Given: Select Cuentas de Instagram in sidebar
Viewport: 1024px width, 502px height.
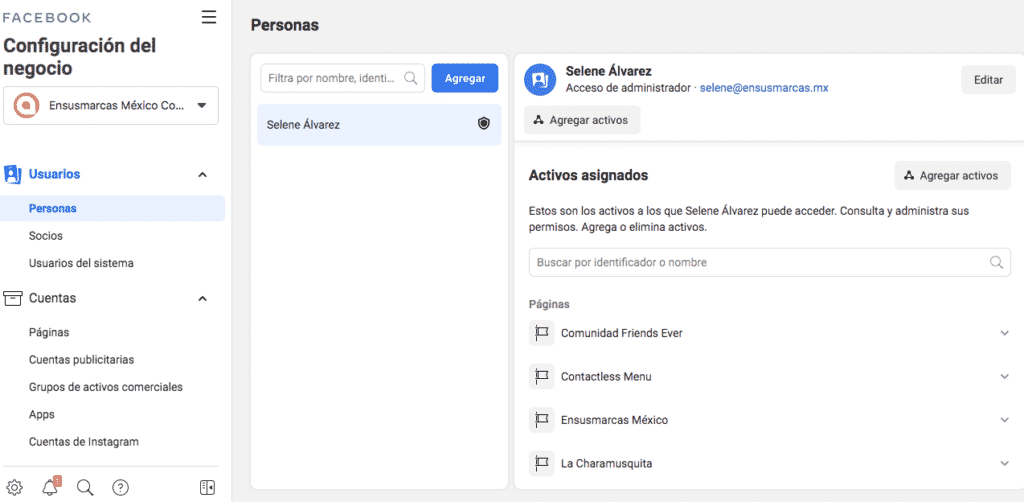Looking at the screenshot, I should (x=84, y=441).
